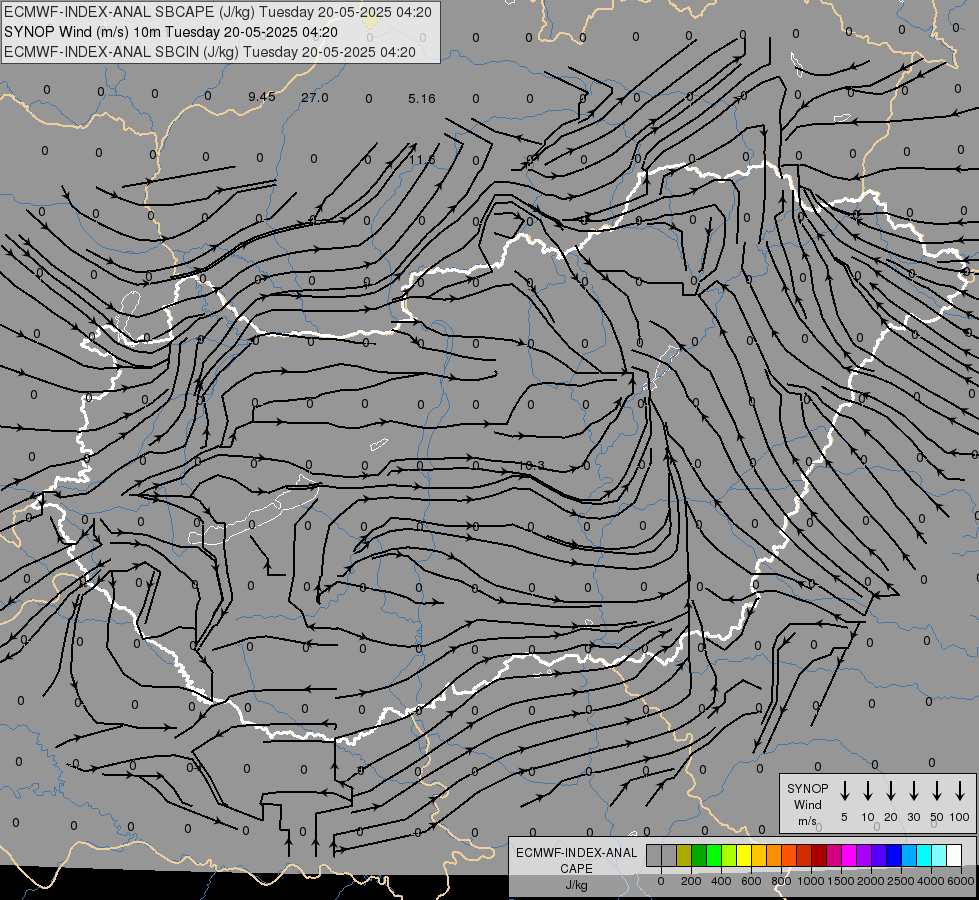
Task: Click the J/kg unit label in legend
Action: 576,885
